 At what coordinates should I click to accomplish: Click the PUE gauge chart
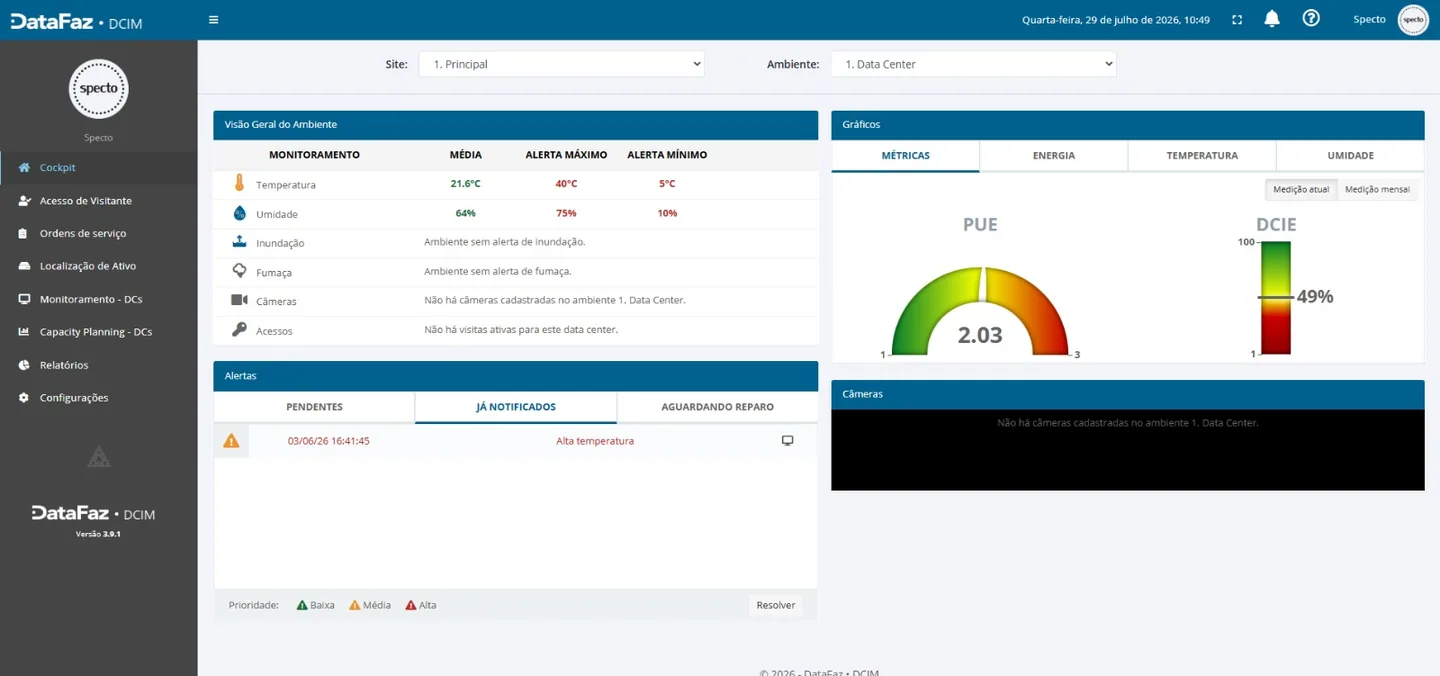pyautogui.click(x=980, y=311)
